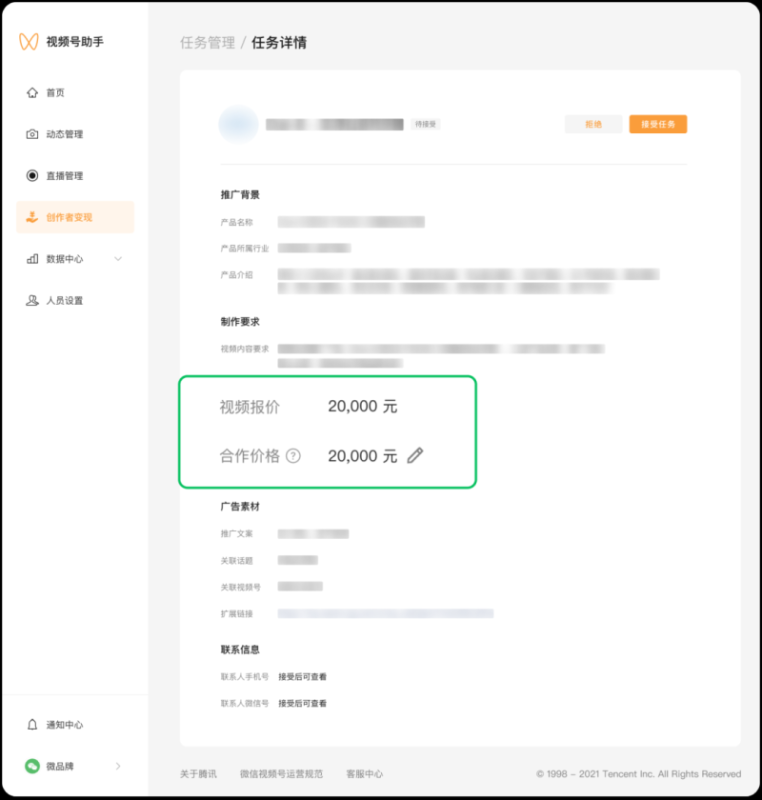Open 微信视频号运营规范 footer link

[282, 774]
